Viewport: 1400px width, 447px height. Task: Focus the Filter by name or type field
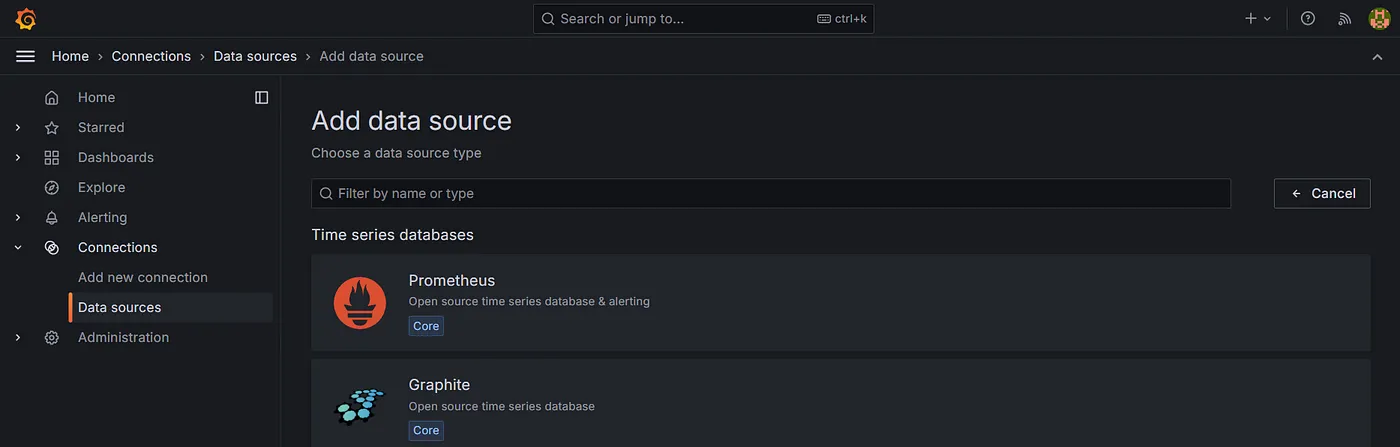(770, 194)
